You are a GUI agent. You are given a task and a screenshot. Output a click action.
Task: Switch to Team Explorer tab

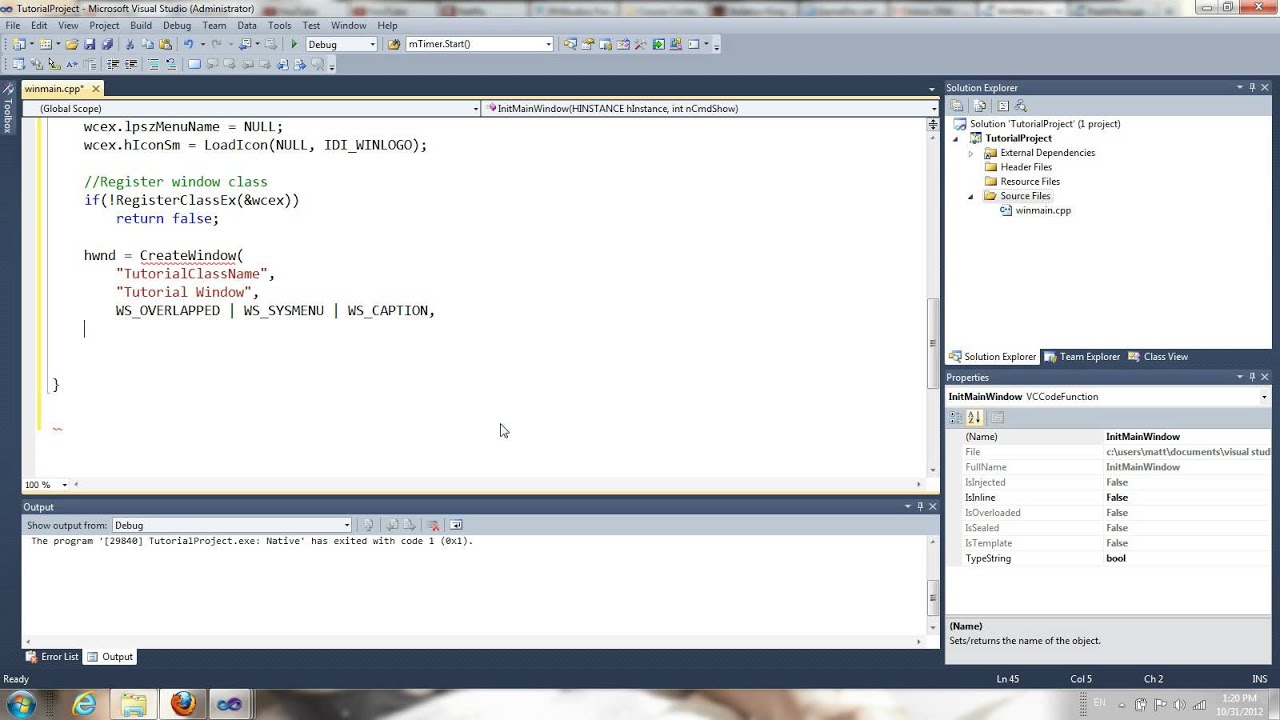pyautogui.click(x=1082, y=357)
